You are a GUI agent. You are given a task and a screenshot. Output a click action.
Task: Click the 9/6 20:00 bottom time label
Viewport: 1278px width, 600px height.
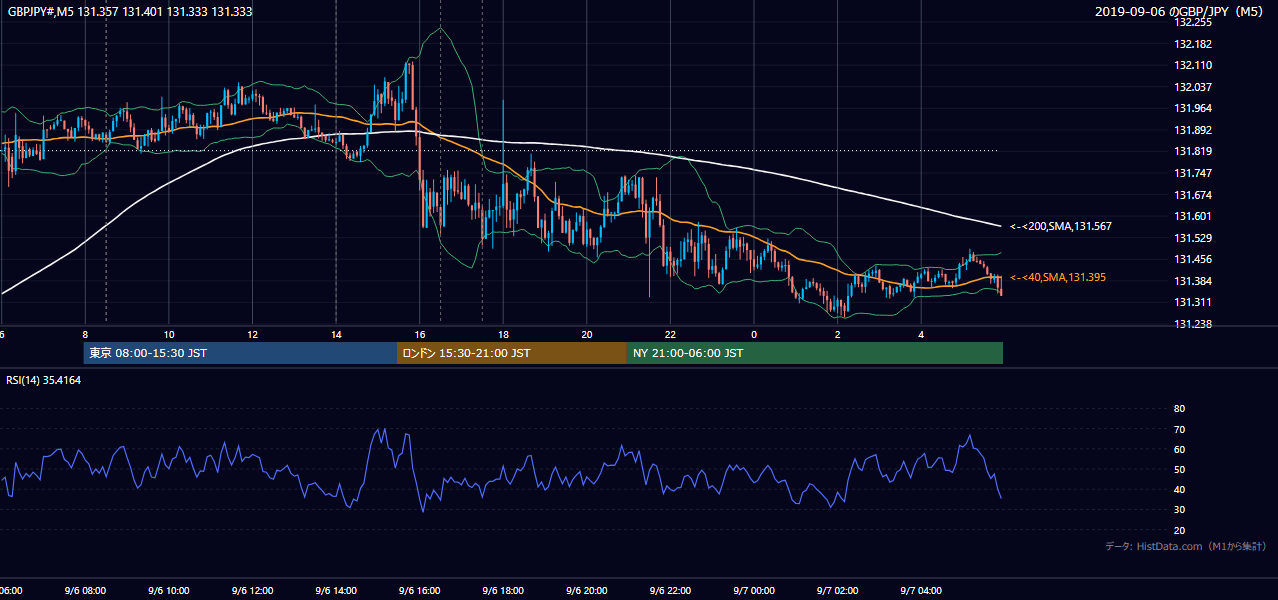pos(587,591)
